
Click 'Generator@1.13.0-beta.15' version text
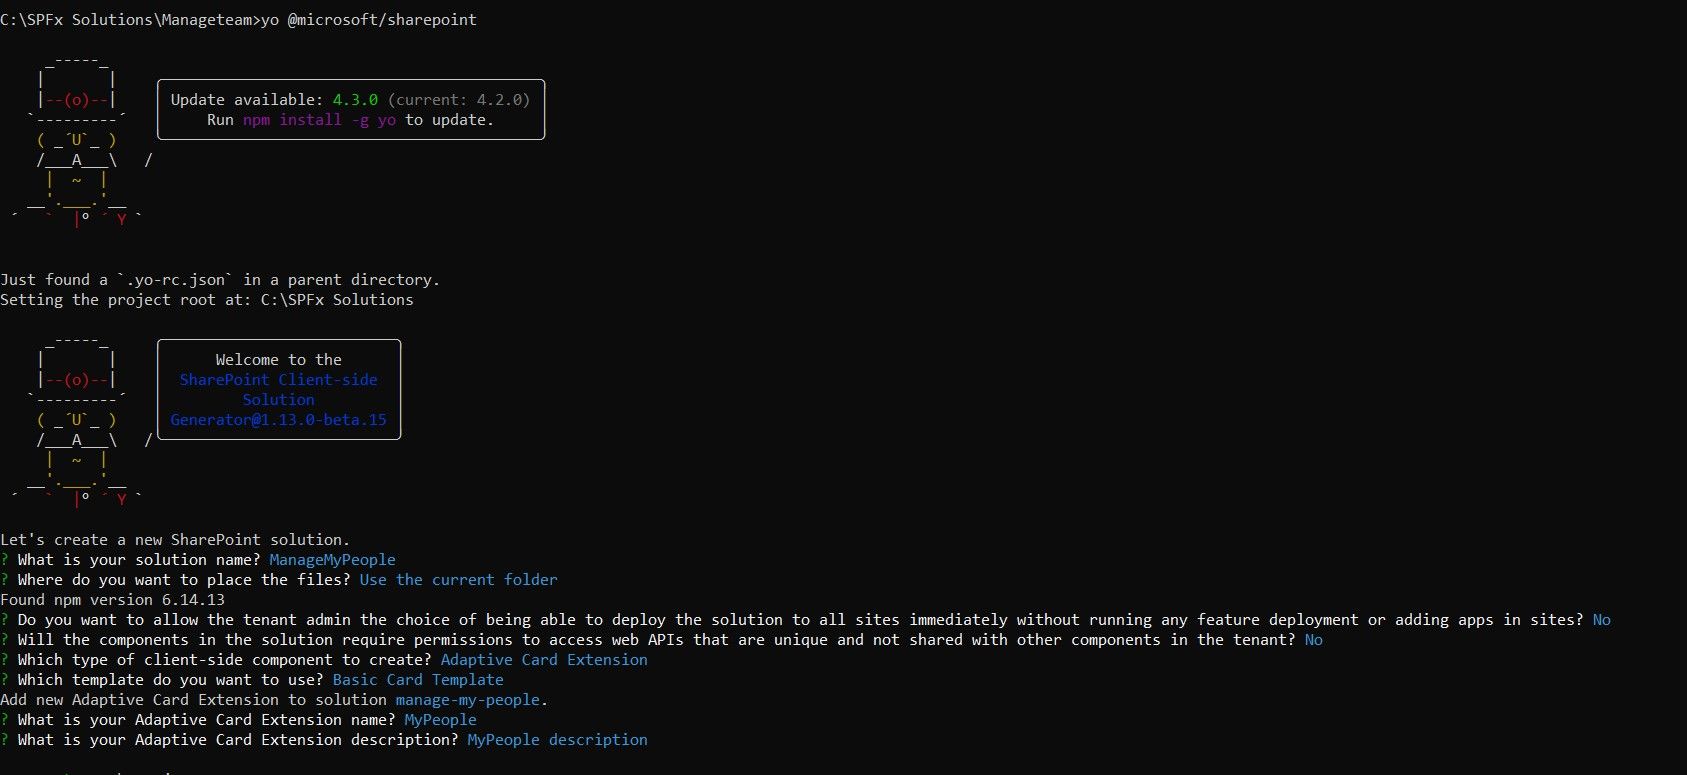(x=278, y=420)
